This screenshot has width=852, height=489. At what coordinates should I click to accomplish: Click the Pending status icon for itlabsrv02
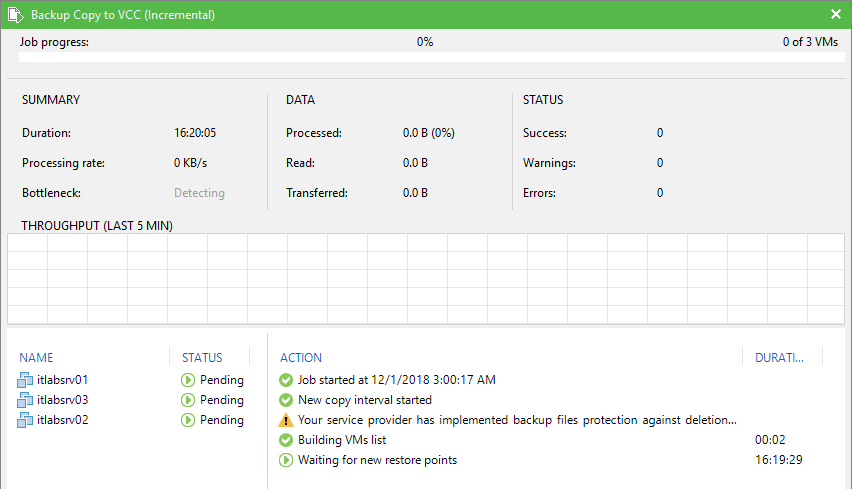[188, 420]
